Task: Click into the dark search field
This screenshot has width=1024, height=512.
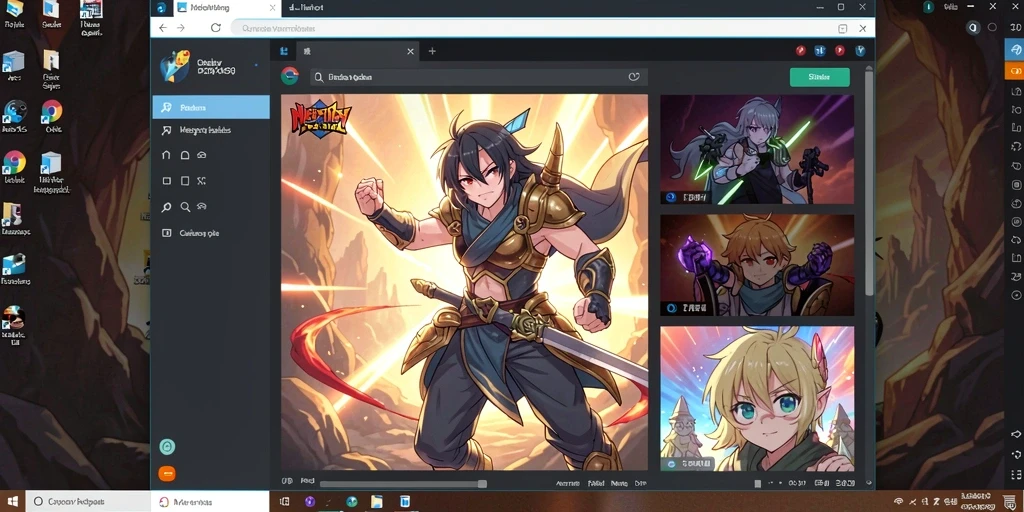Action: (x=479, y=77)
